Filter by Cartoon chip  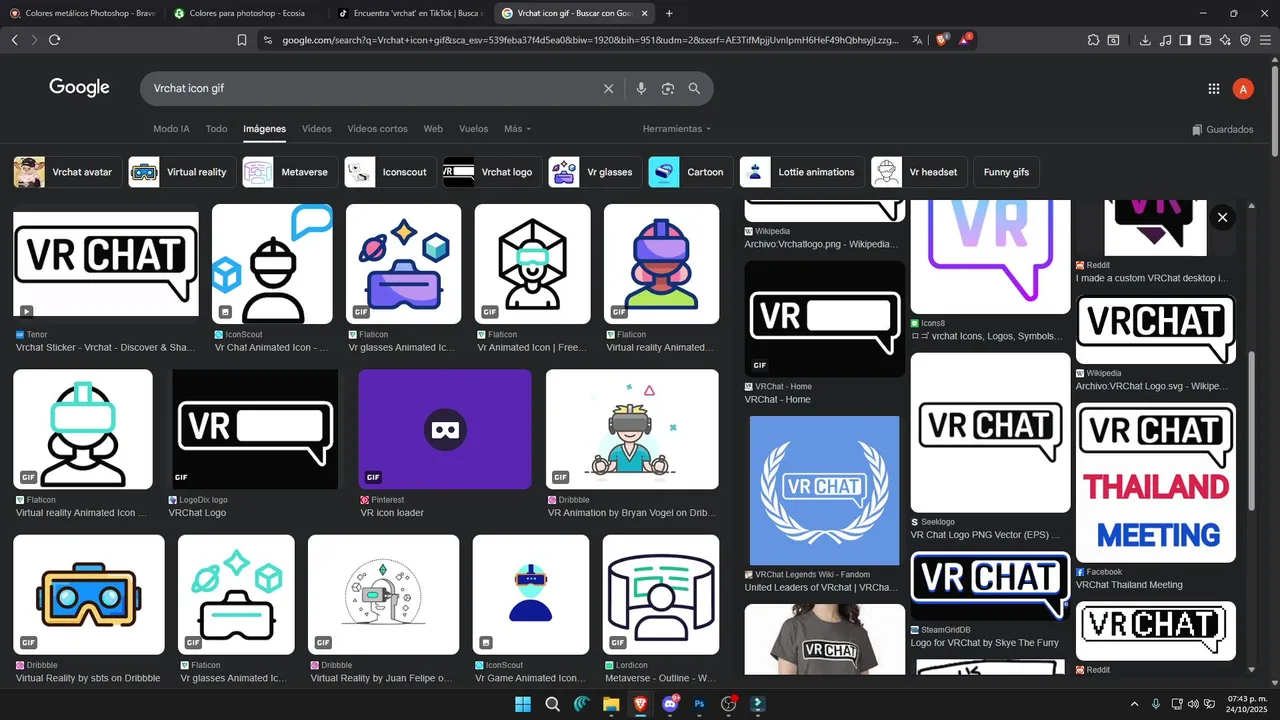691,172
